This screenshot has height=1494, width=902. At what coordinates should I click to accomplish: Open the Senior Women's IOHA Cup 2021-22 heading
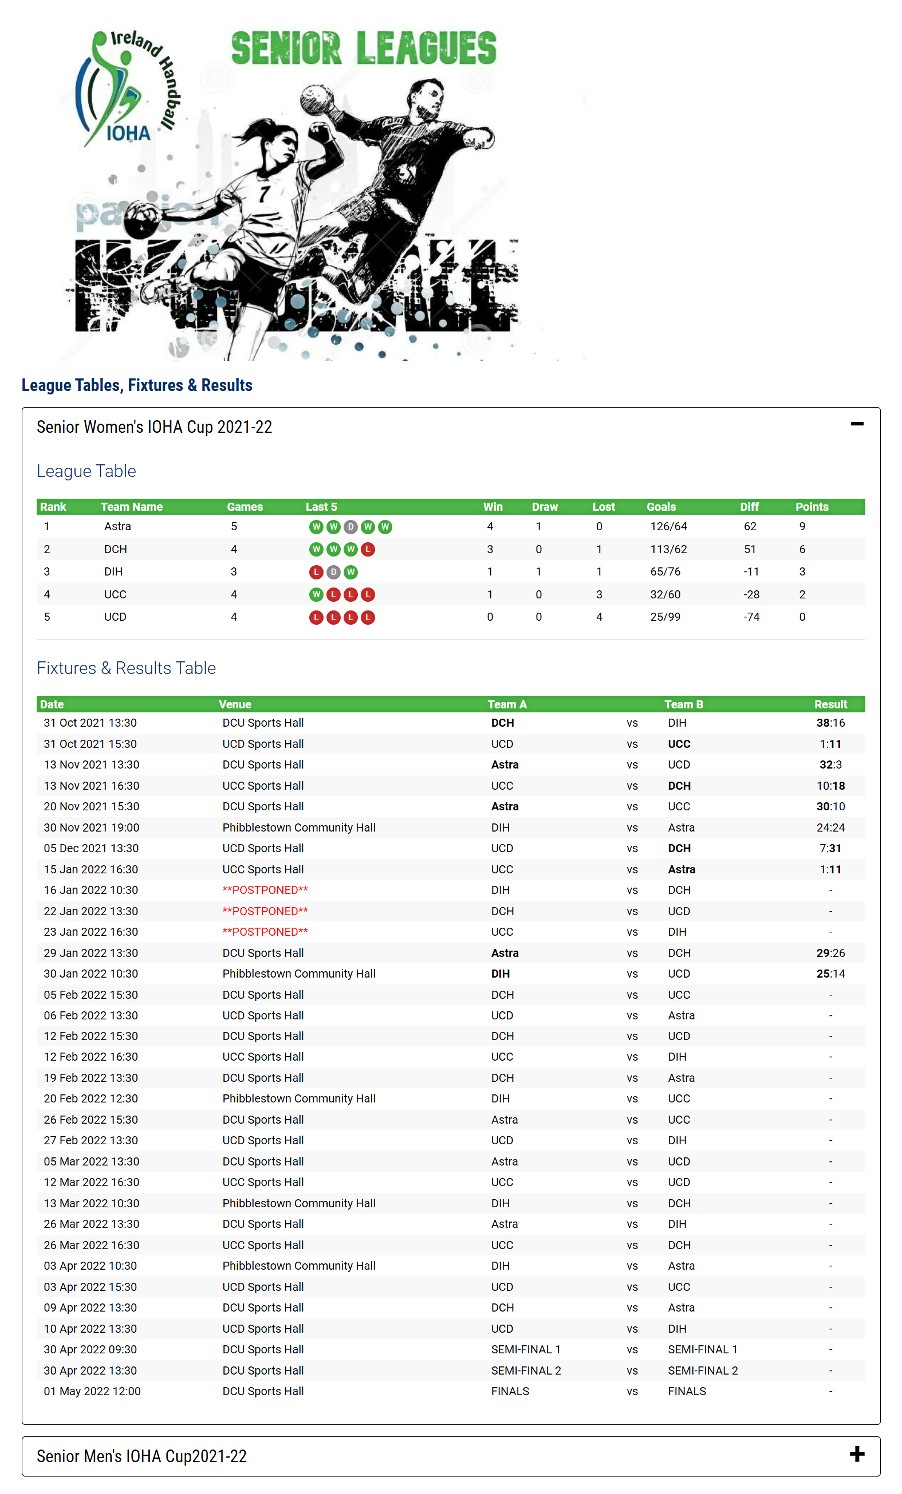pos(154,427)
